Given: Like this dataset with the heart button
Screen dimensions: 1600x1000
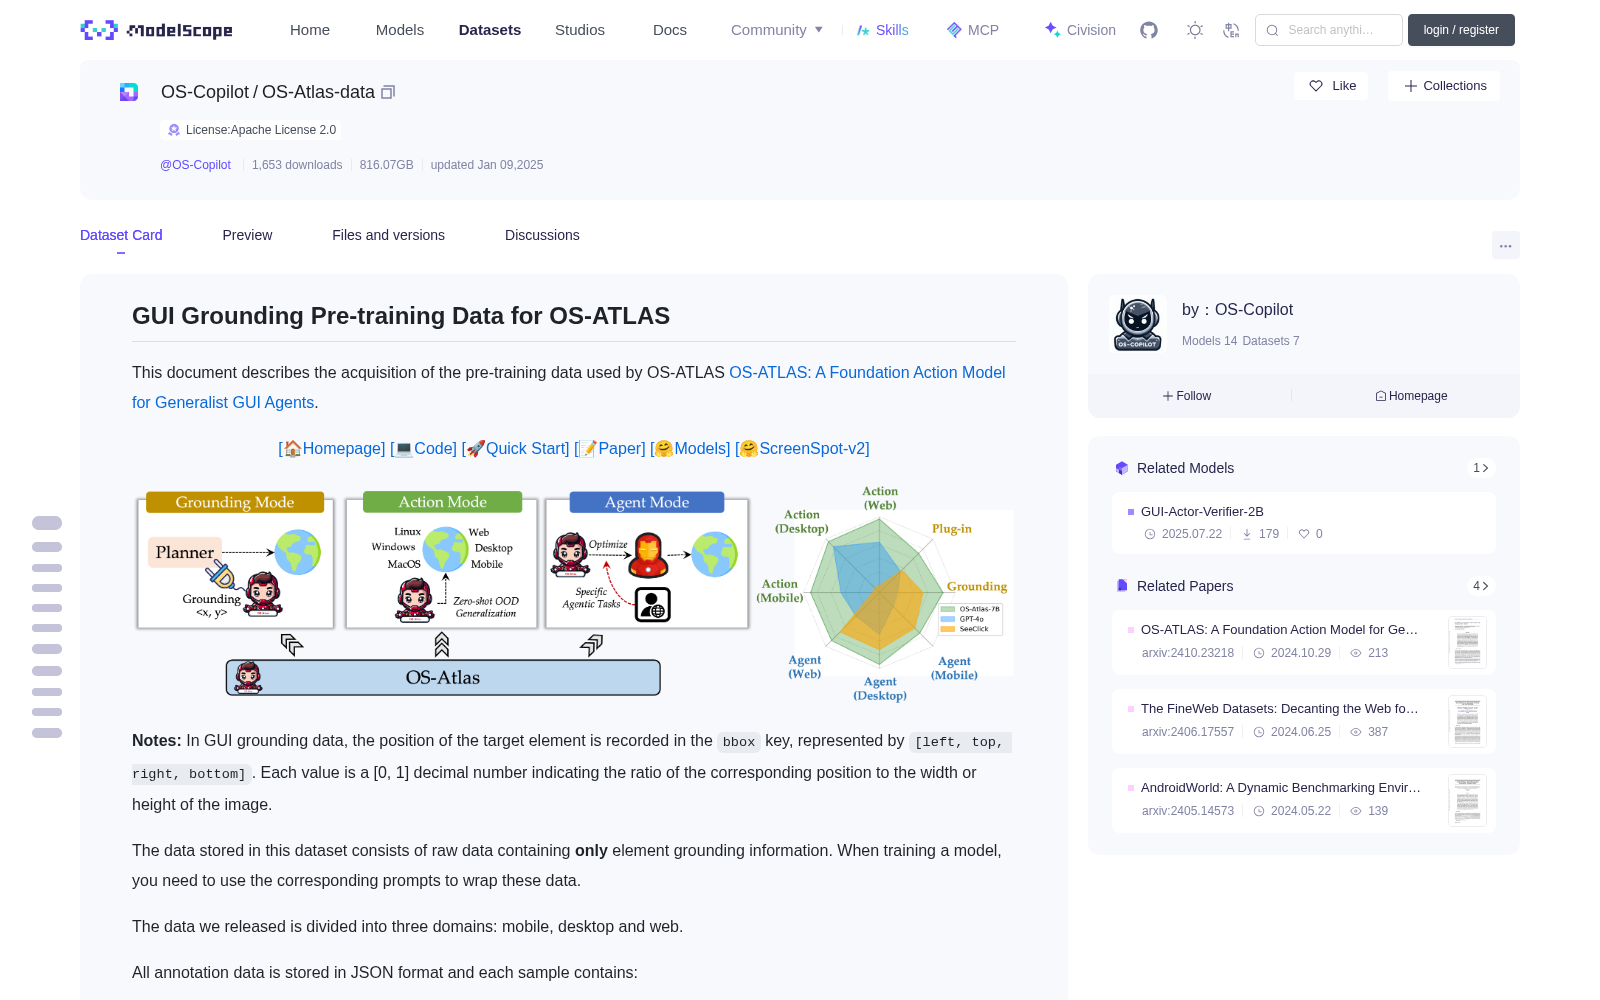Looking at the screenshot, I should (1331, 86).
